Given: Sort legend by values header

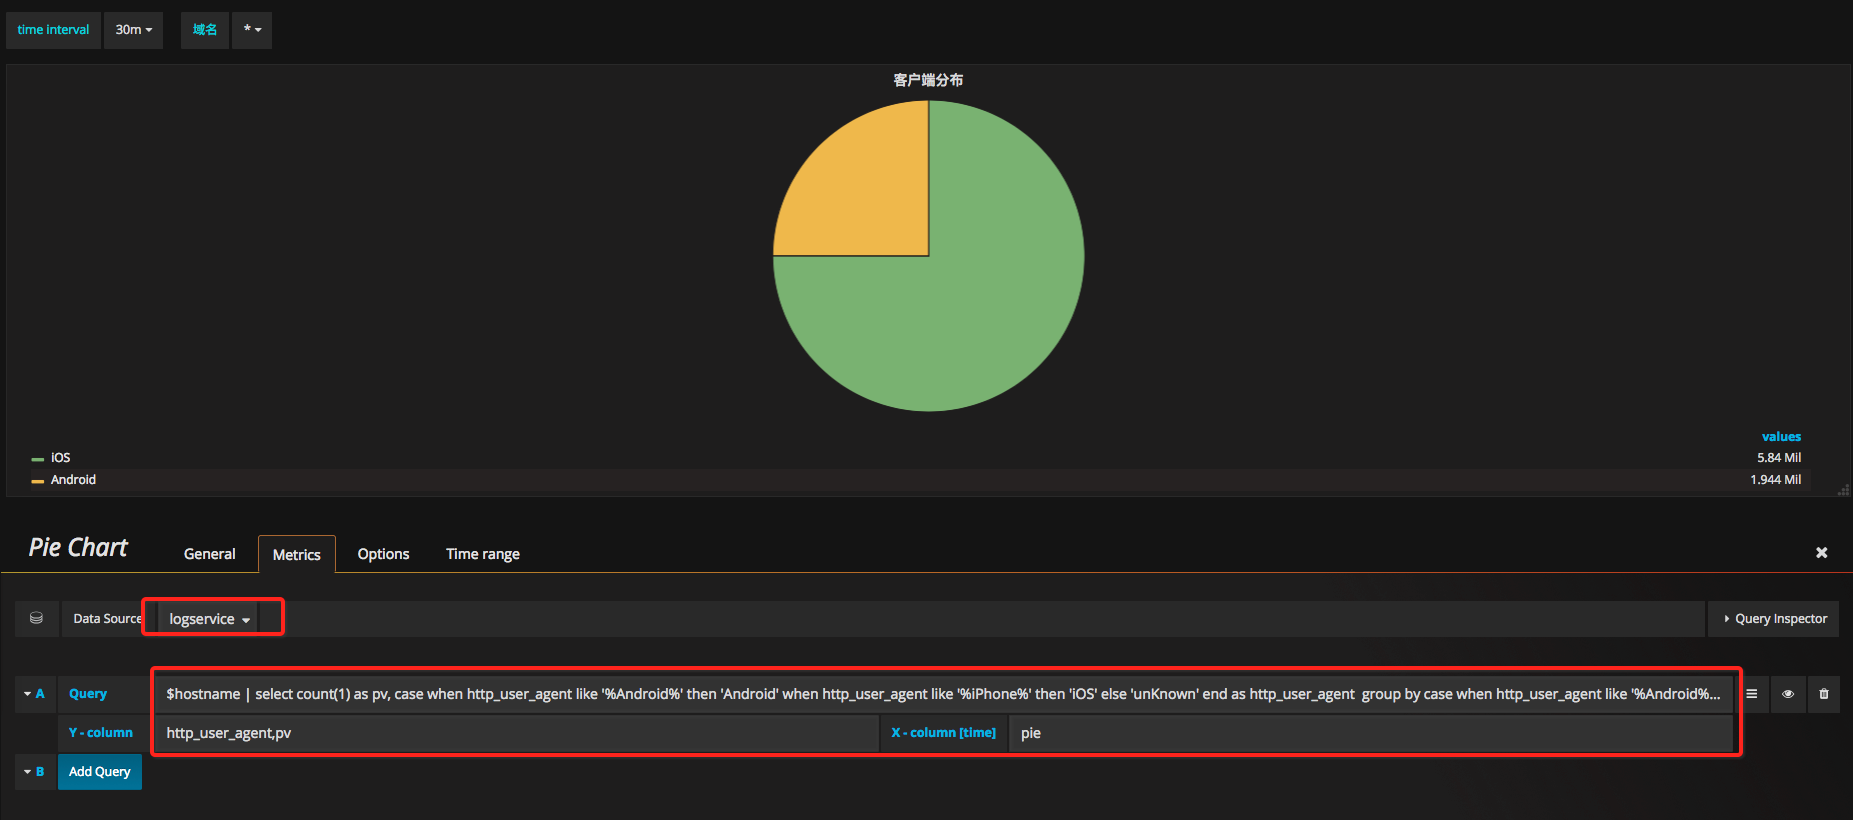Looking at the screenshot, I should tap(1781, 437).
